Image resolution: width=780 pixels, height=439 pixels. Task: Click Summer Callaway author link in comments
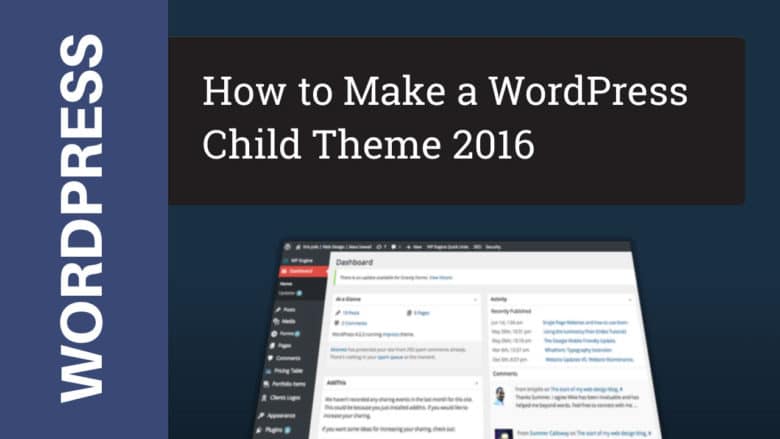(x=549, y=433)
